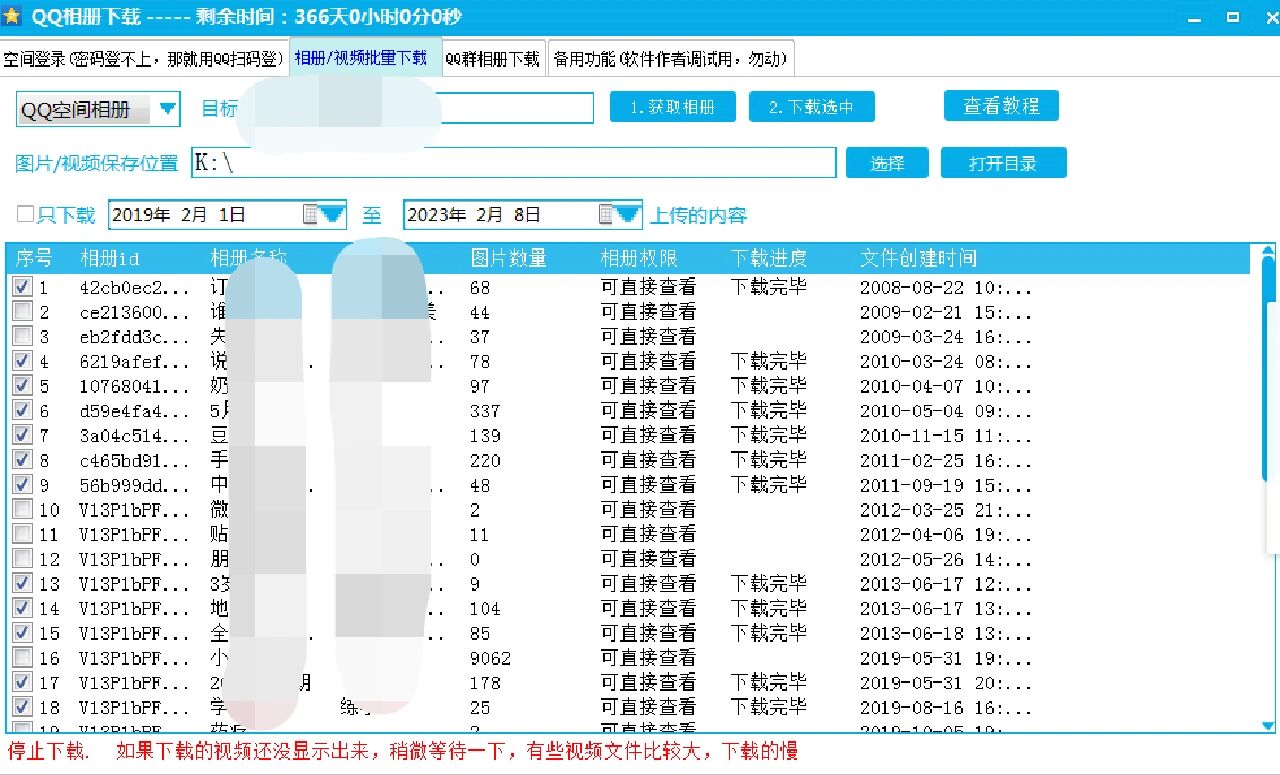Click creation time 2008-08-22 cell
The image size is (1280, 775).
[945, 288]
